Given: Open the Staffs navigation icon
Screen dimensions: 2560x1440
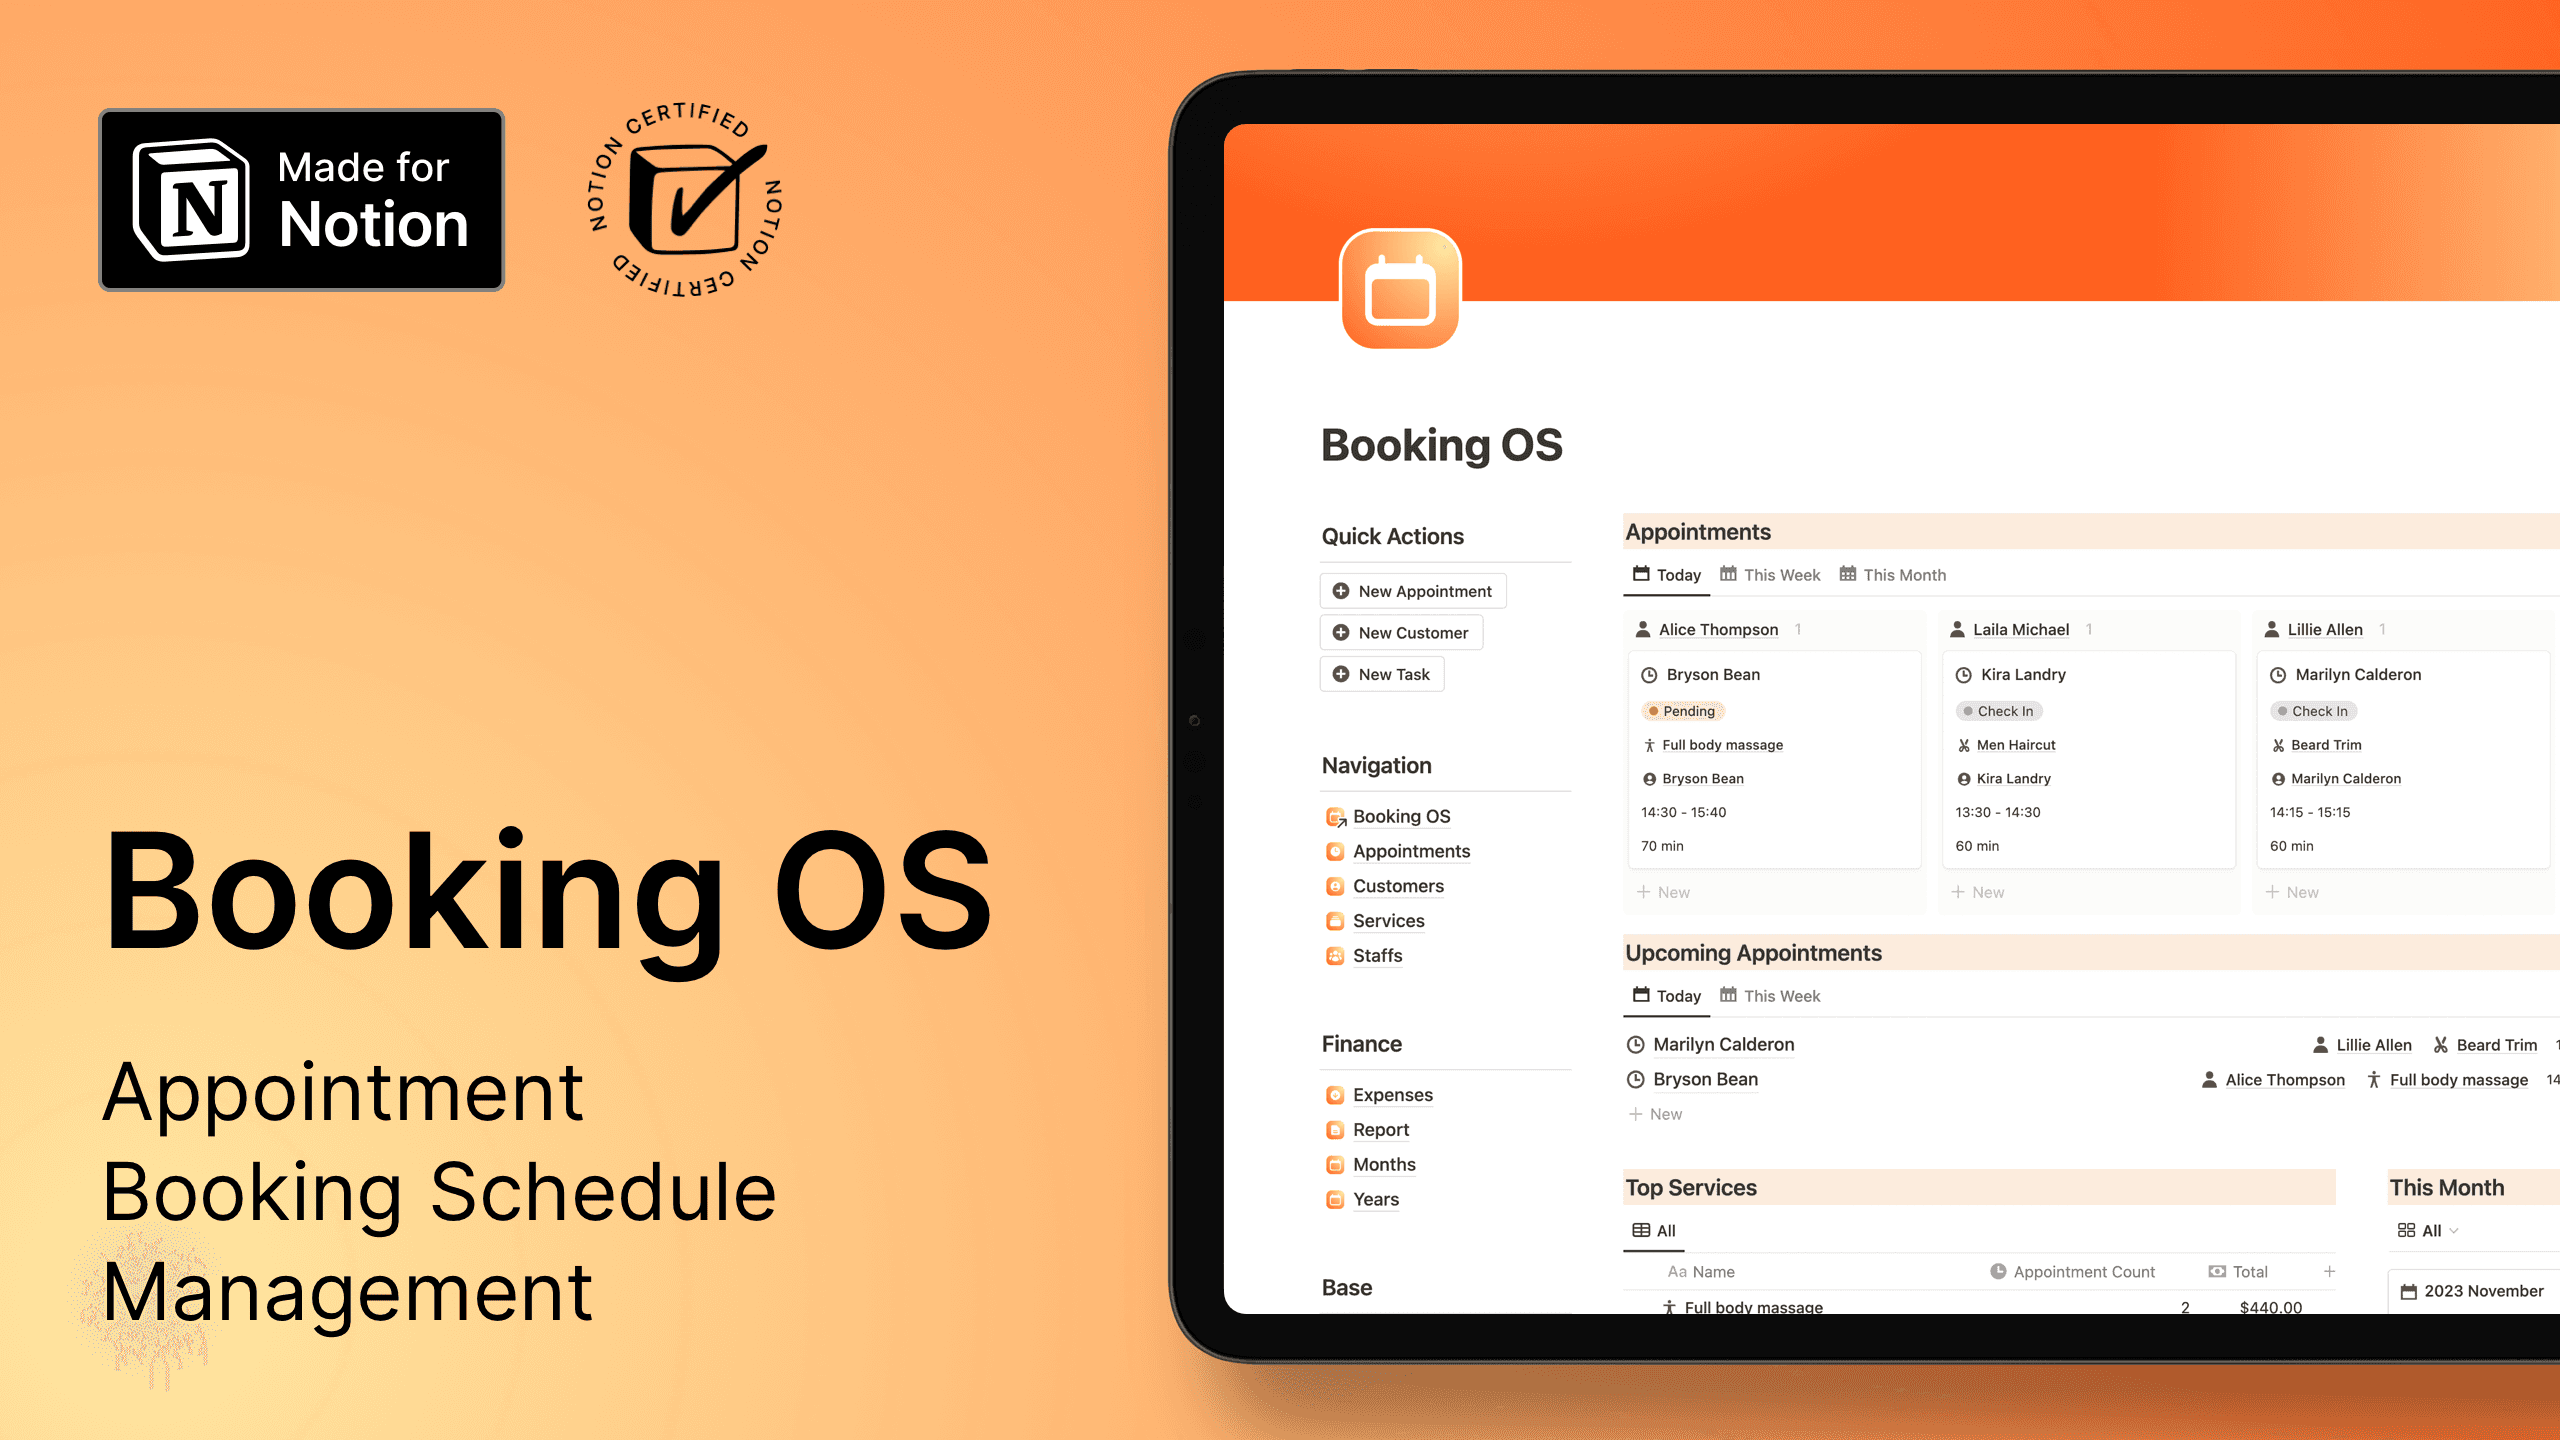Looking at the screenshot, I should (x=1335, y=953).
